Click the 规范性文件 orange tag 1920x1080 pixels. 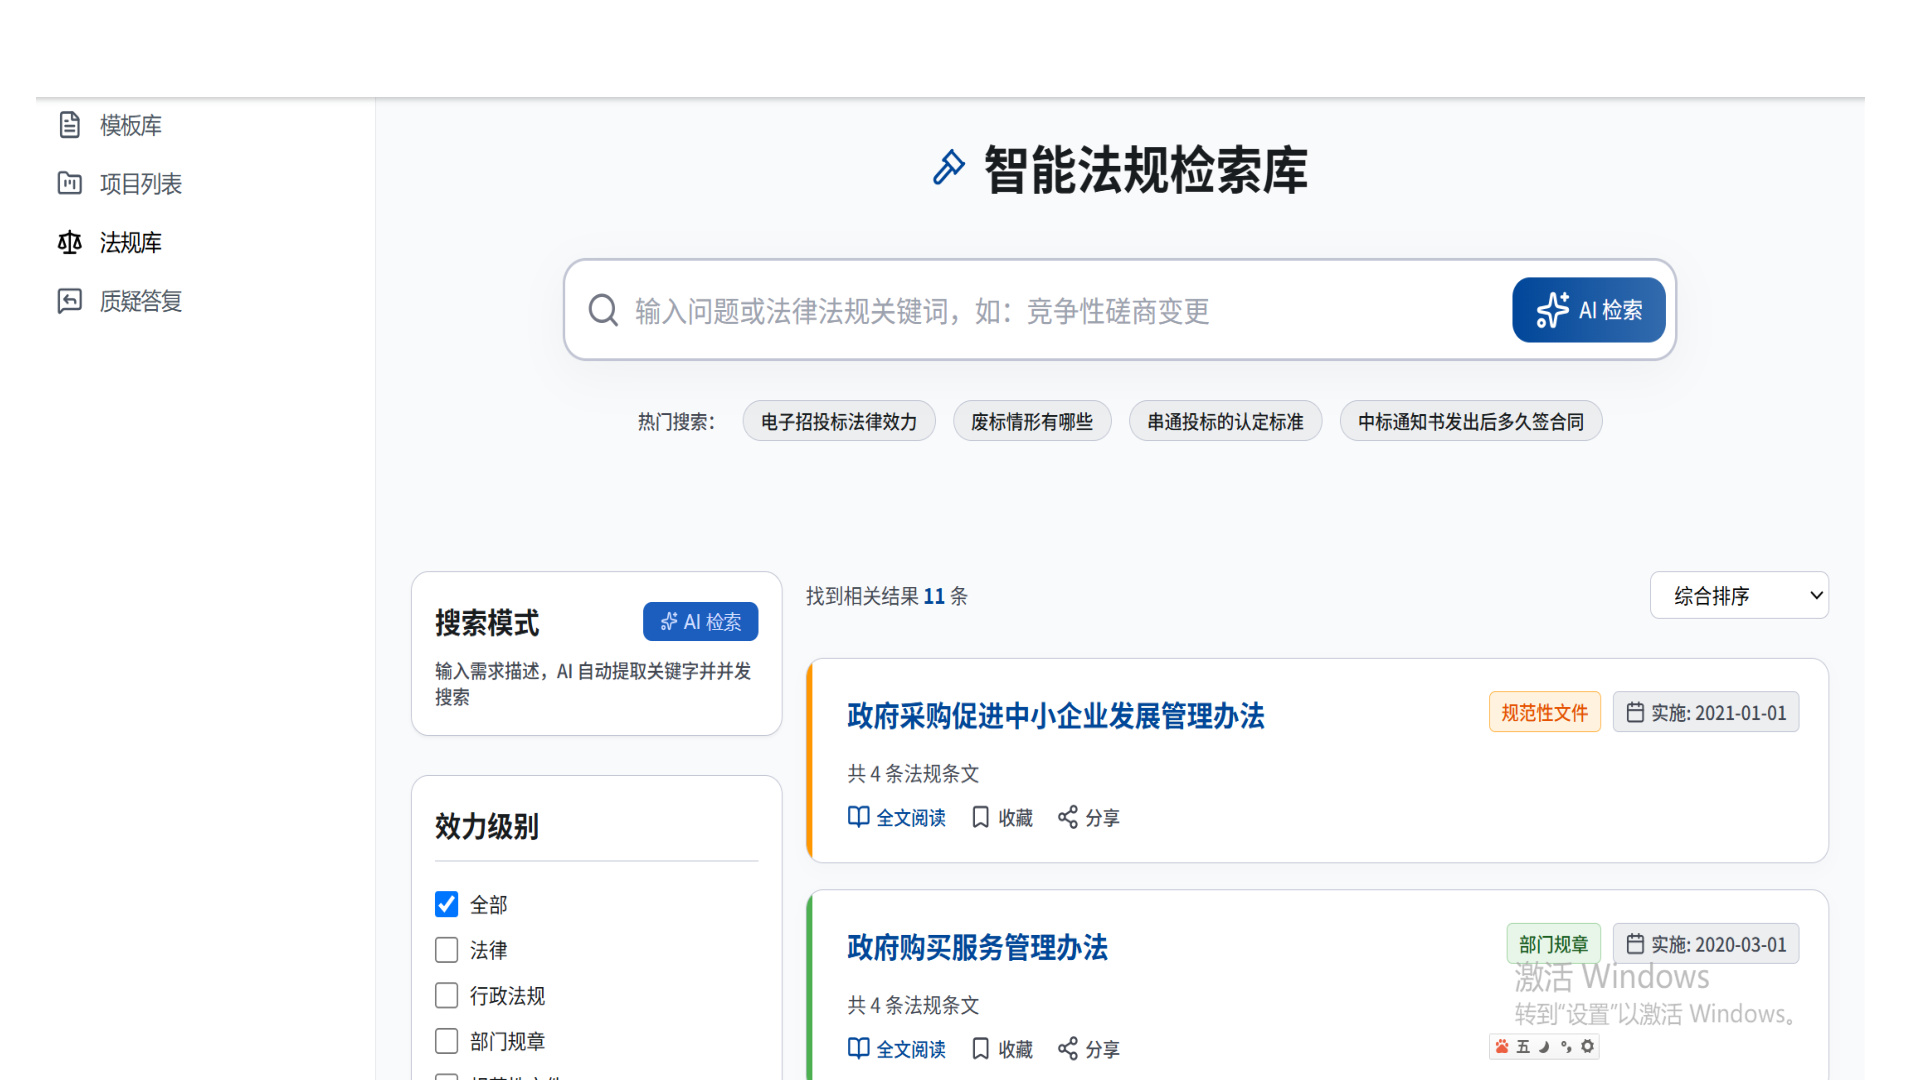(x=1544, y=712)
